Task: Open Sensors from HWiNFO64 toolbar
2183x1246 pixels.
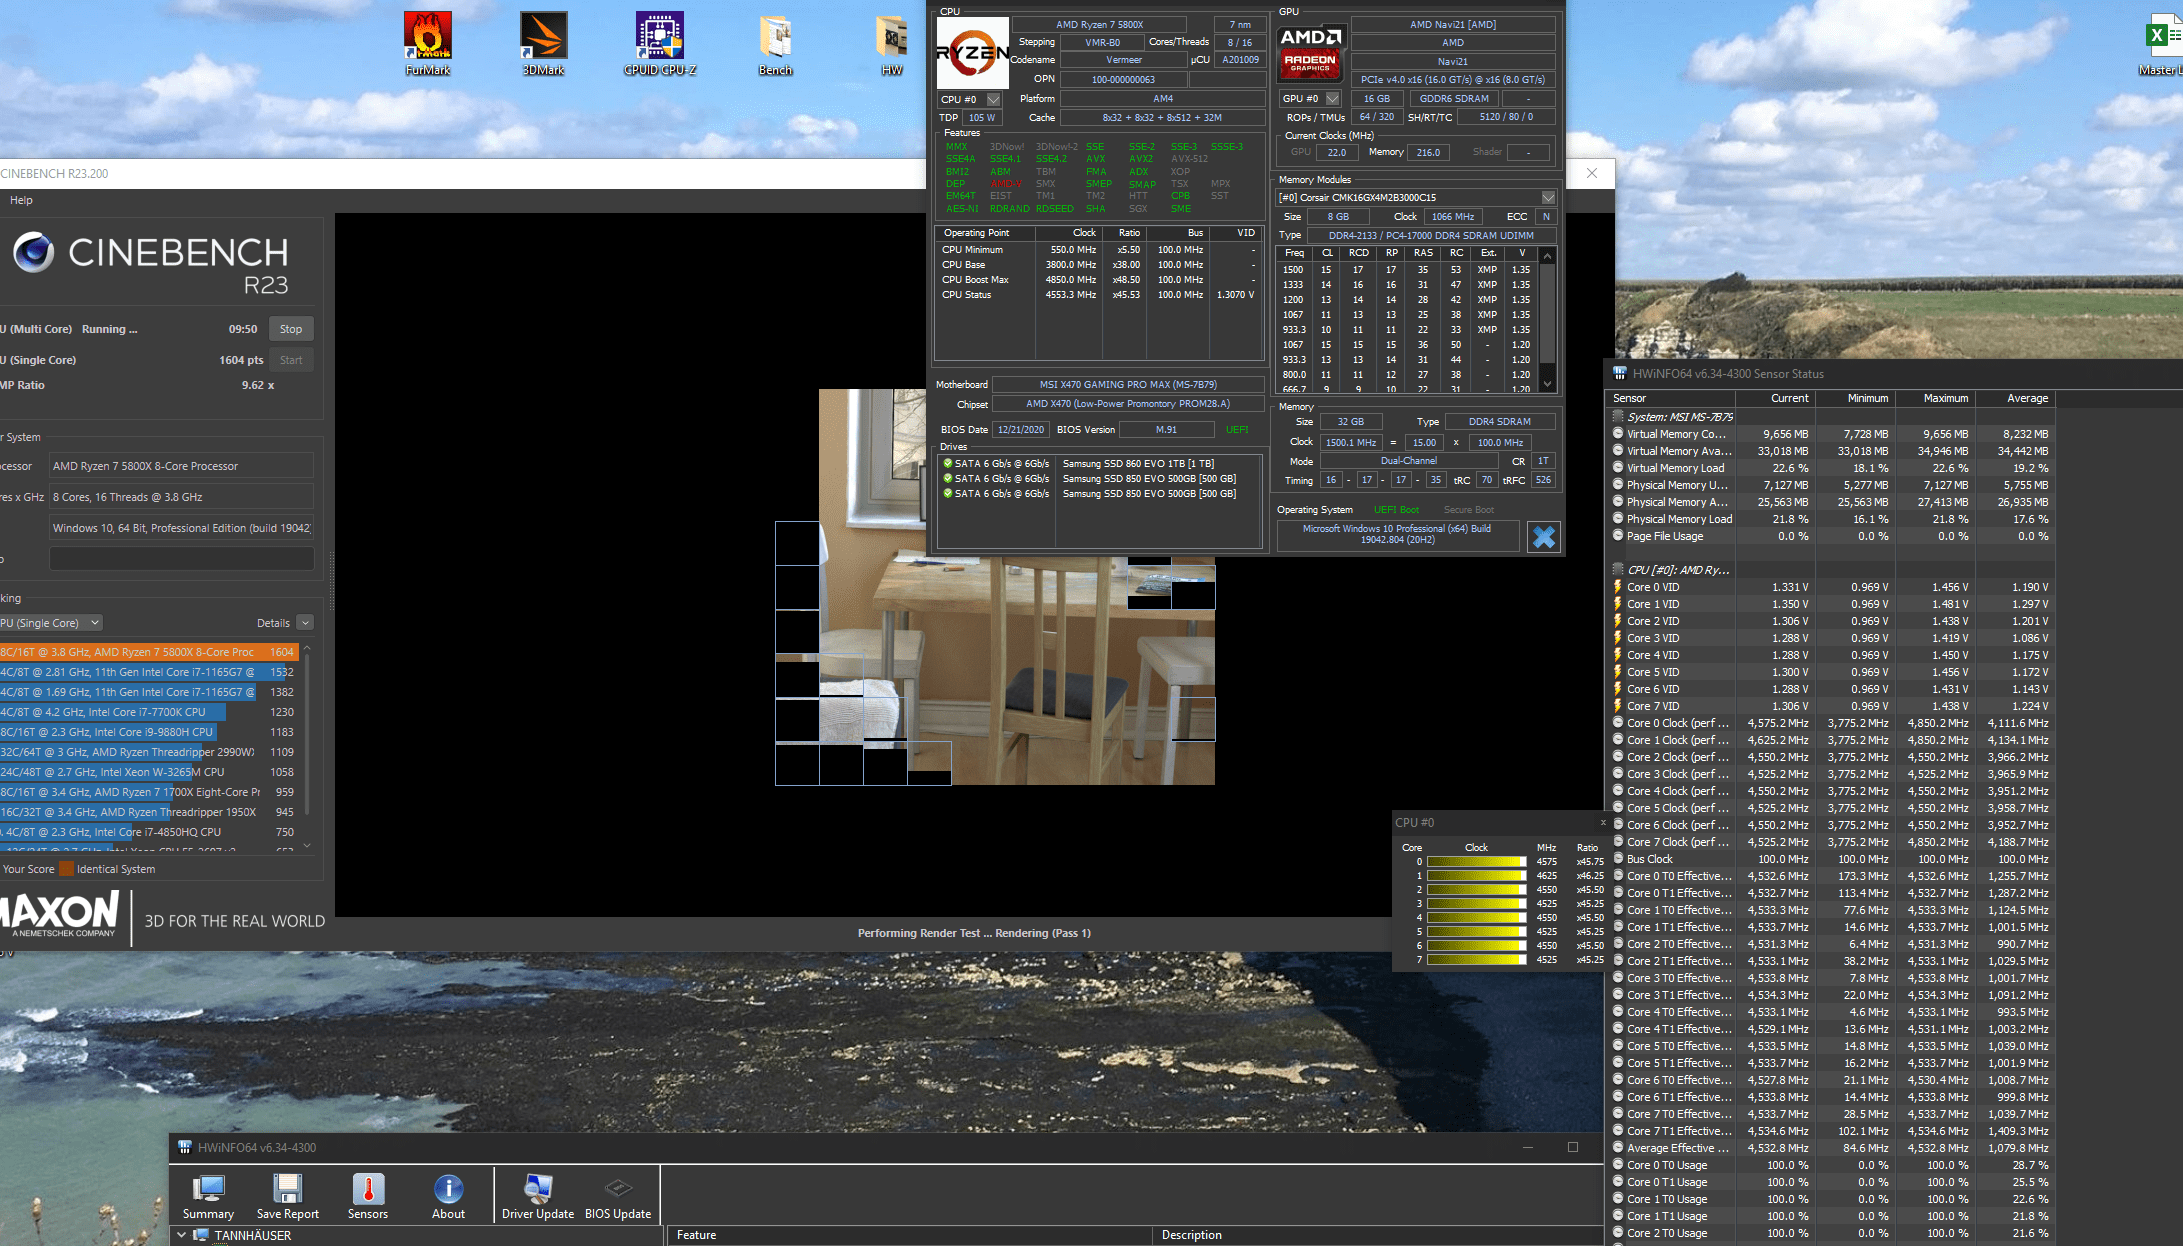Action: (368, 1195)
